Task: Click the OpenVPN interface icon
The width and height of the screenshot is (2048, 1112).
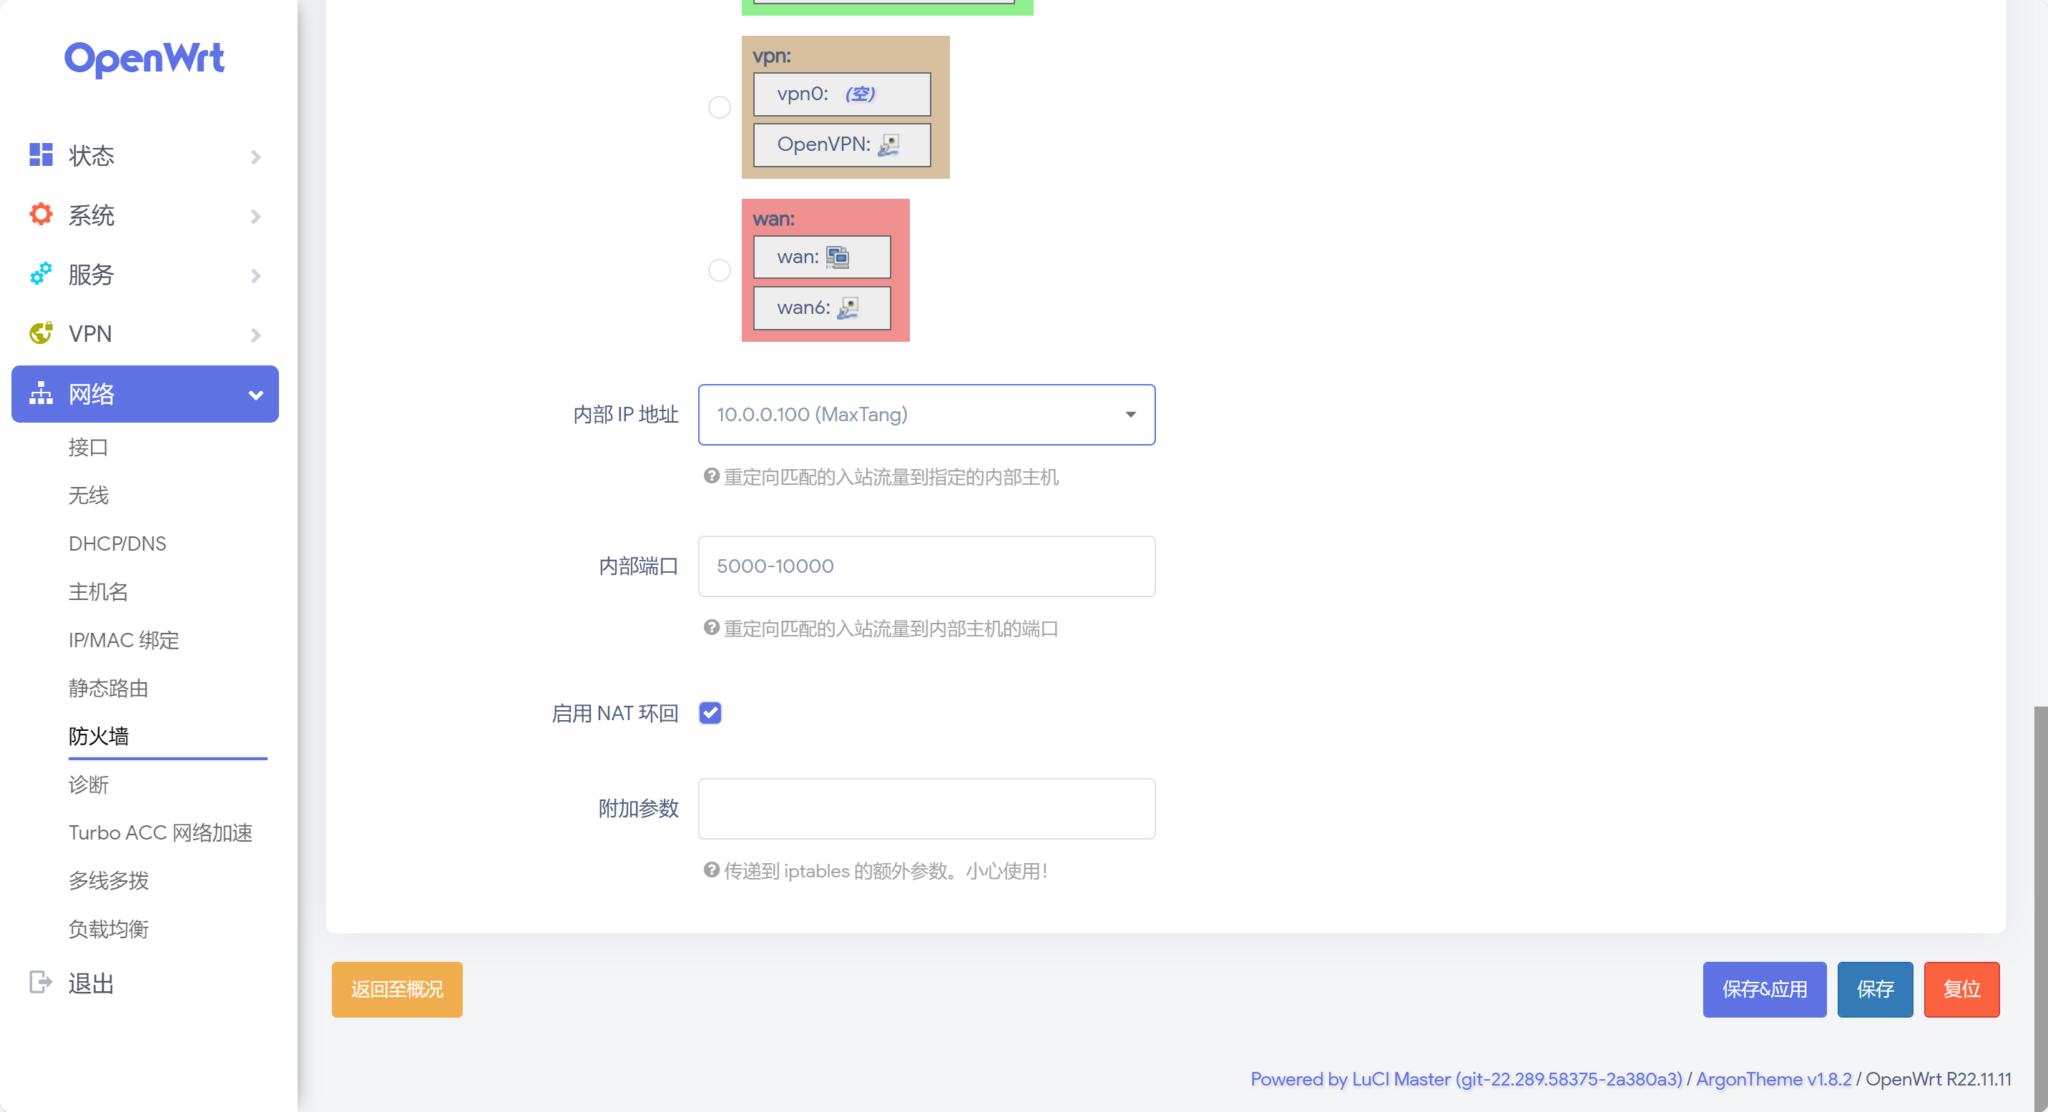Action: tap(889, 145)
